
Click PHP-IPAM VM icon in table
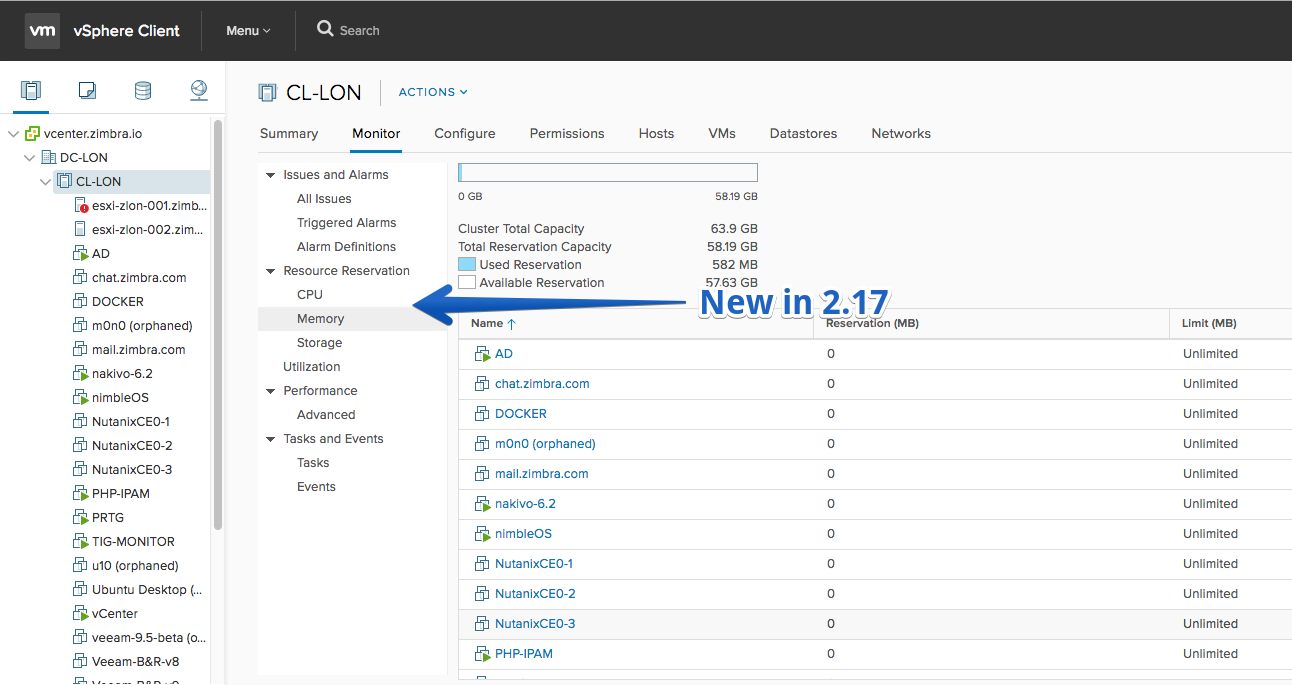482,654
